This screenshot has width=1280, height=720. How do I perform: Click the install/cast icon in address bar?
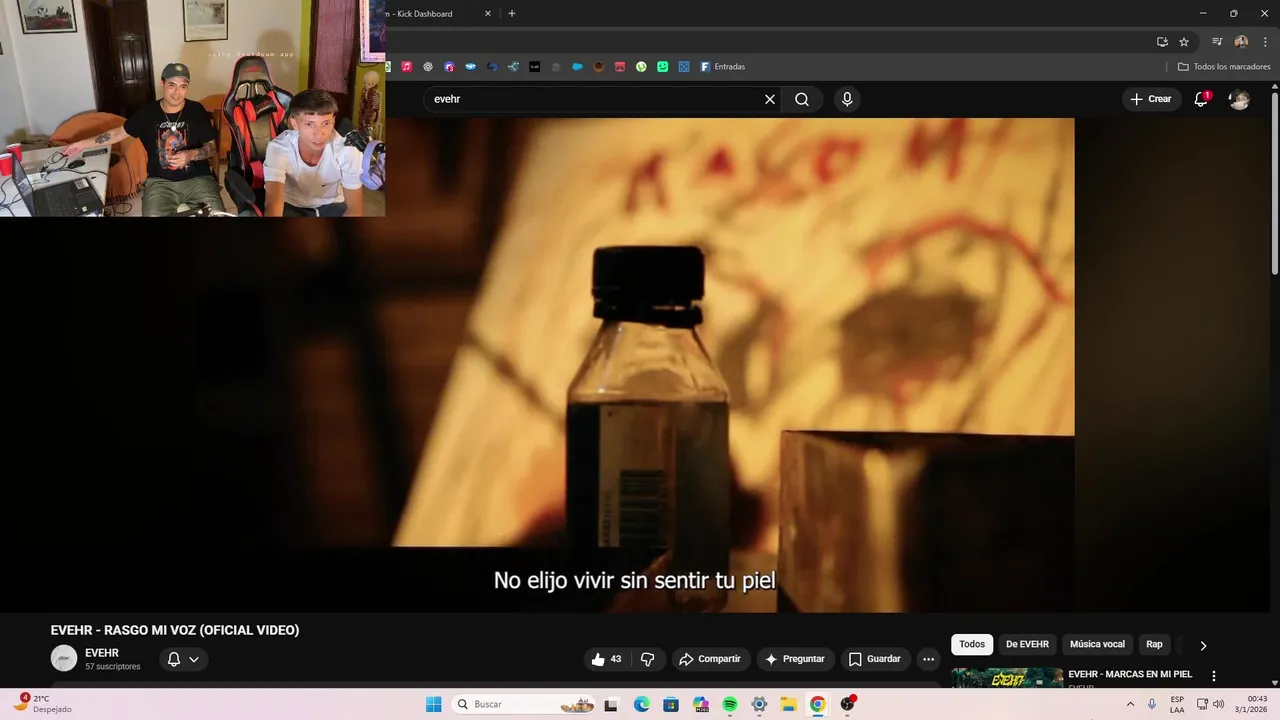[x=1162, y=42]
